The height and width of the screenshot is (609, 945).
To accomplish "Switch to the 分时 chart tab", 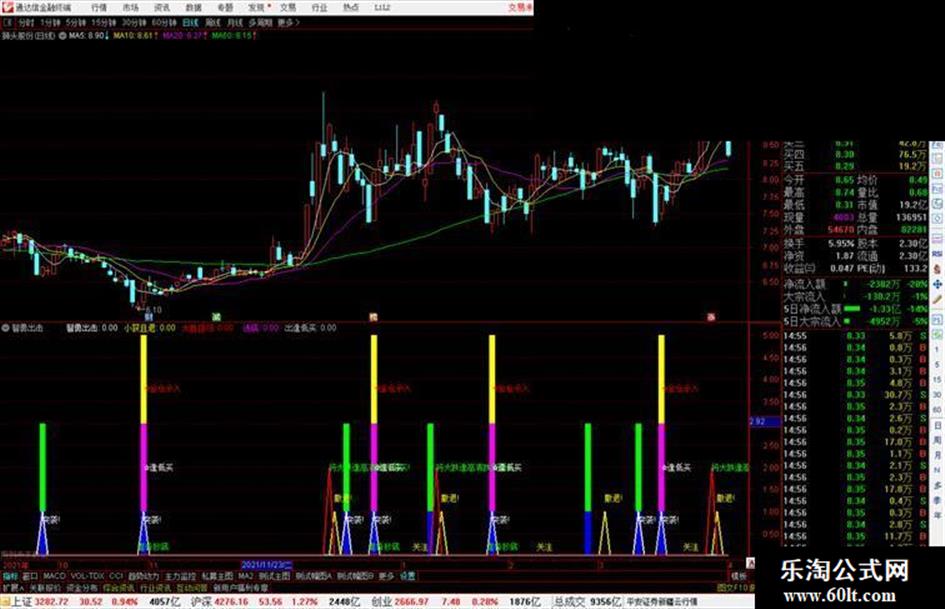I will 26,23.
